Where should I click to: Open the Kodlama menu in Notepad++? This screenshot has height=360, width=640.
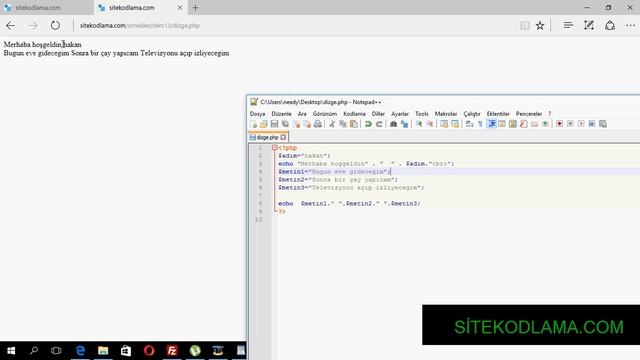354,114
